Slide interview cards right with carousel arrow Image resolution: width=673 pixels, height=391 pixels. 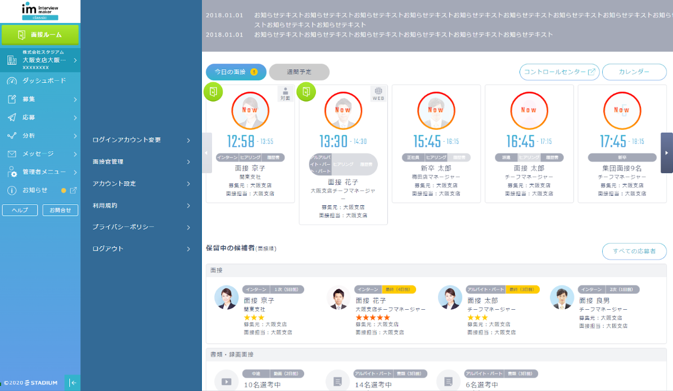coord(667,153)
